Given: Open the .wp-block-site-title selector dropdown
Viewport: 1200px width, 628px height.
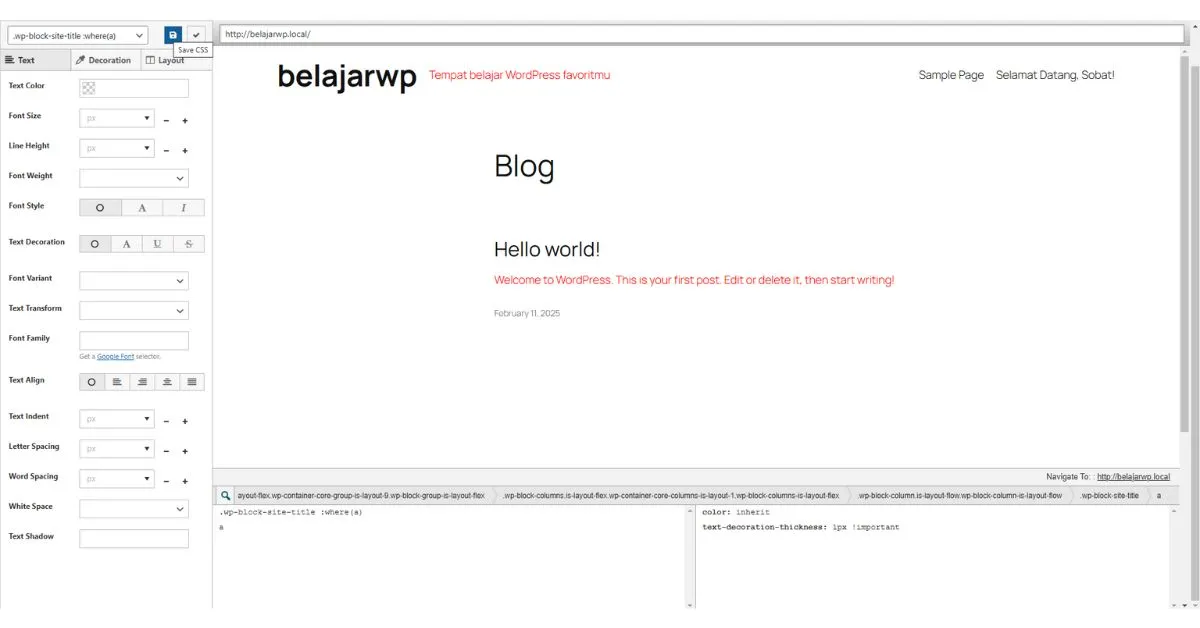Looking at the screenshot, I should point(75,33).
